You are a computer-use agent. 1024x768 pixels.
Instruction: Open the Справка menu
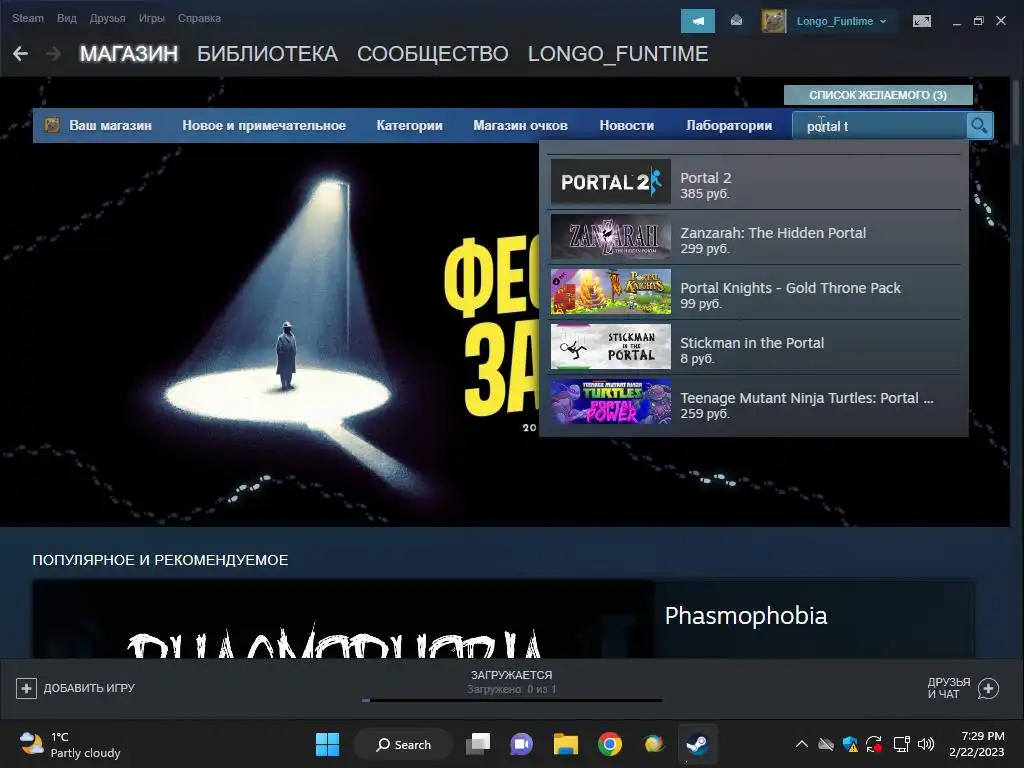199,18
